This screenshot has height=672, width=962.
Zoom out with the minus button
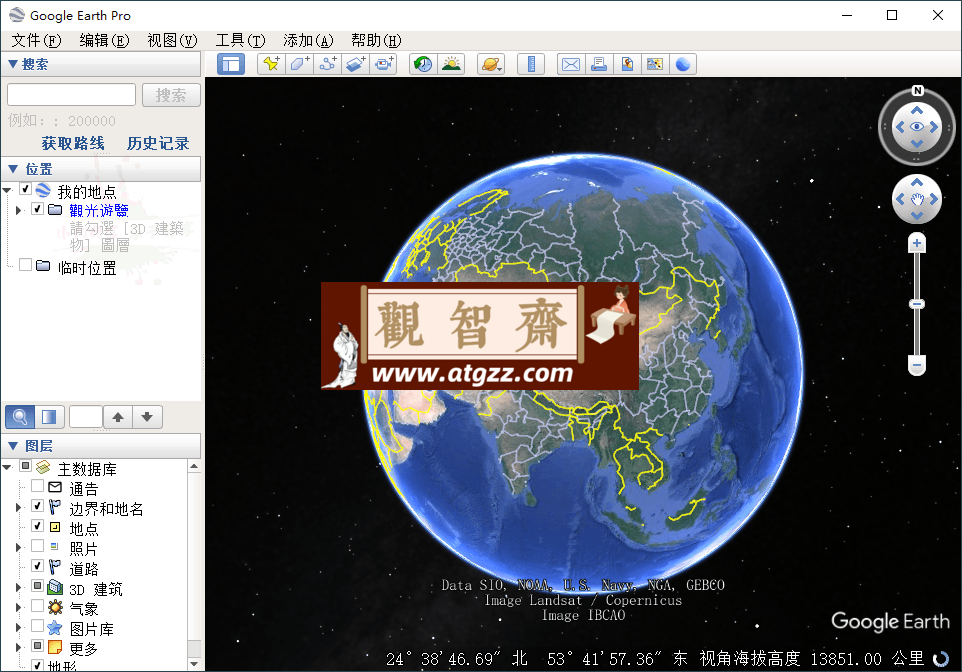click(917, 365)
